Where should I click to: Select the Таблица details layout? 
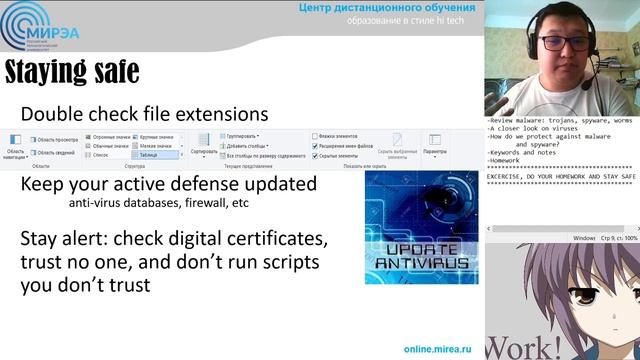pyautogui.click(x=155, y=155)
